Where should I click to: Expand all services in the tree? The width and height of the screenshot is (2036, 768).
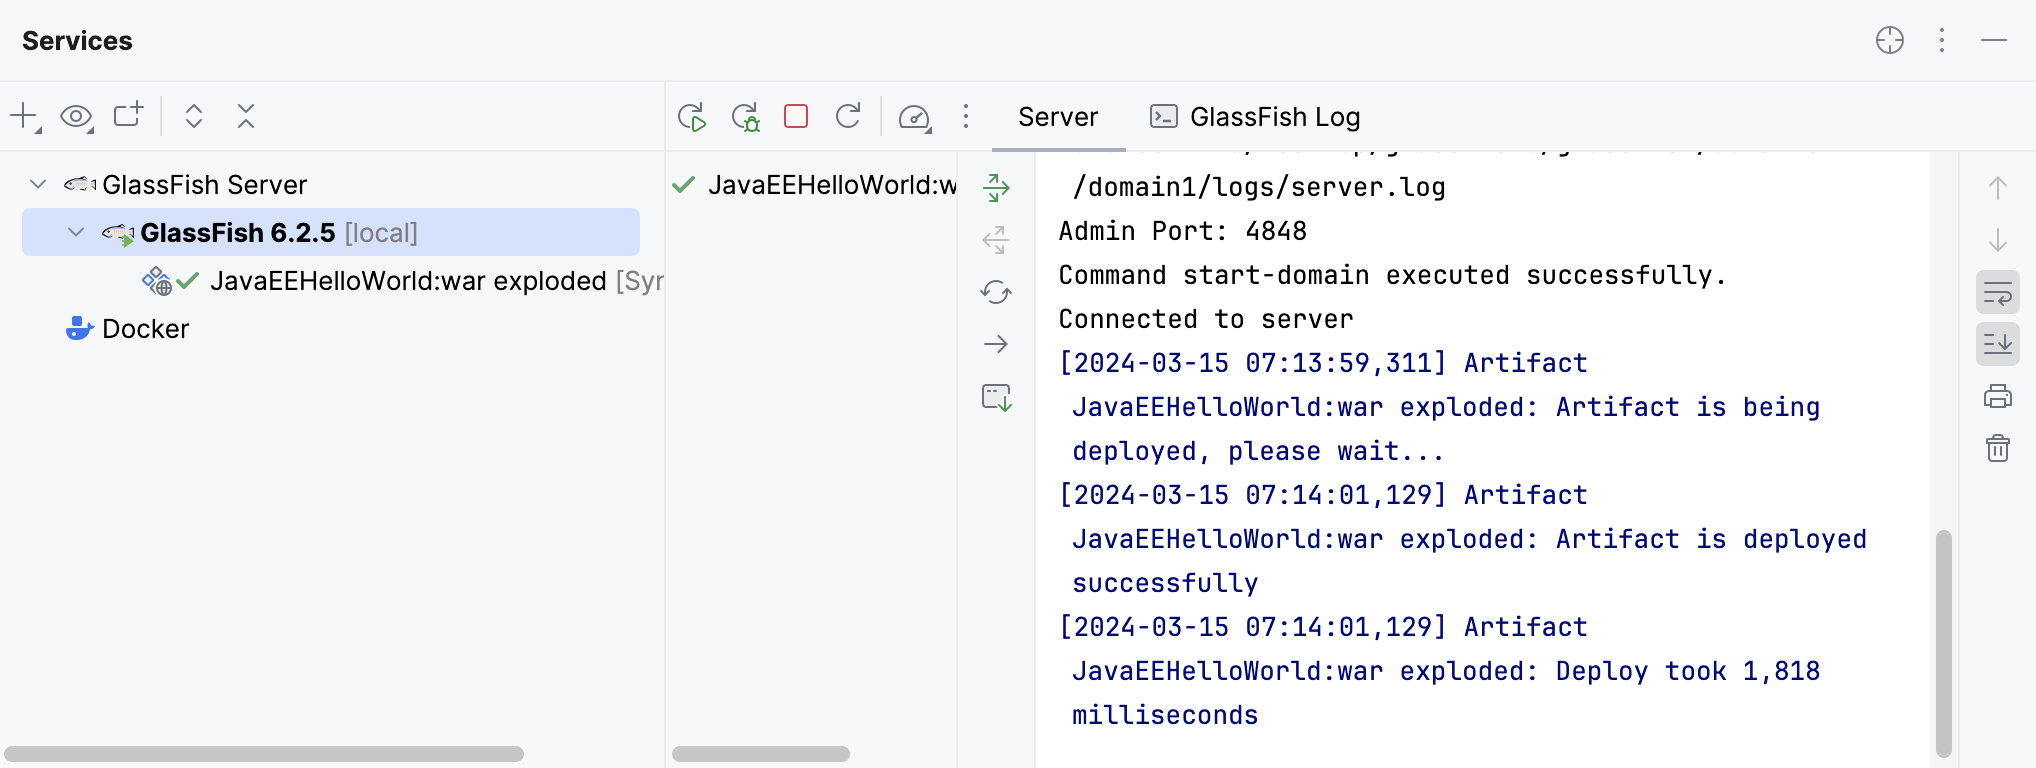(x=194, y=117)
